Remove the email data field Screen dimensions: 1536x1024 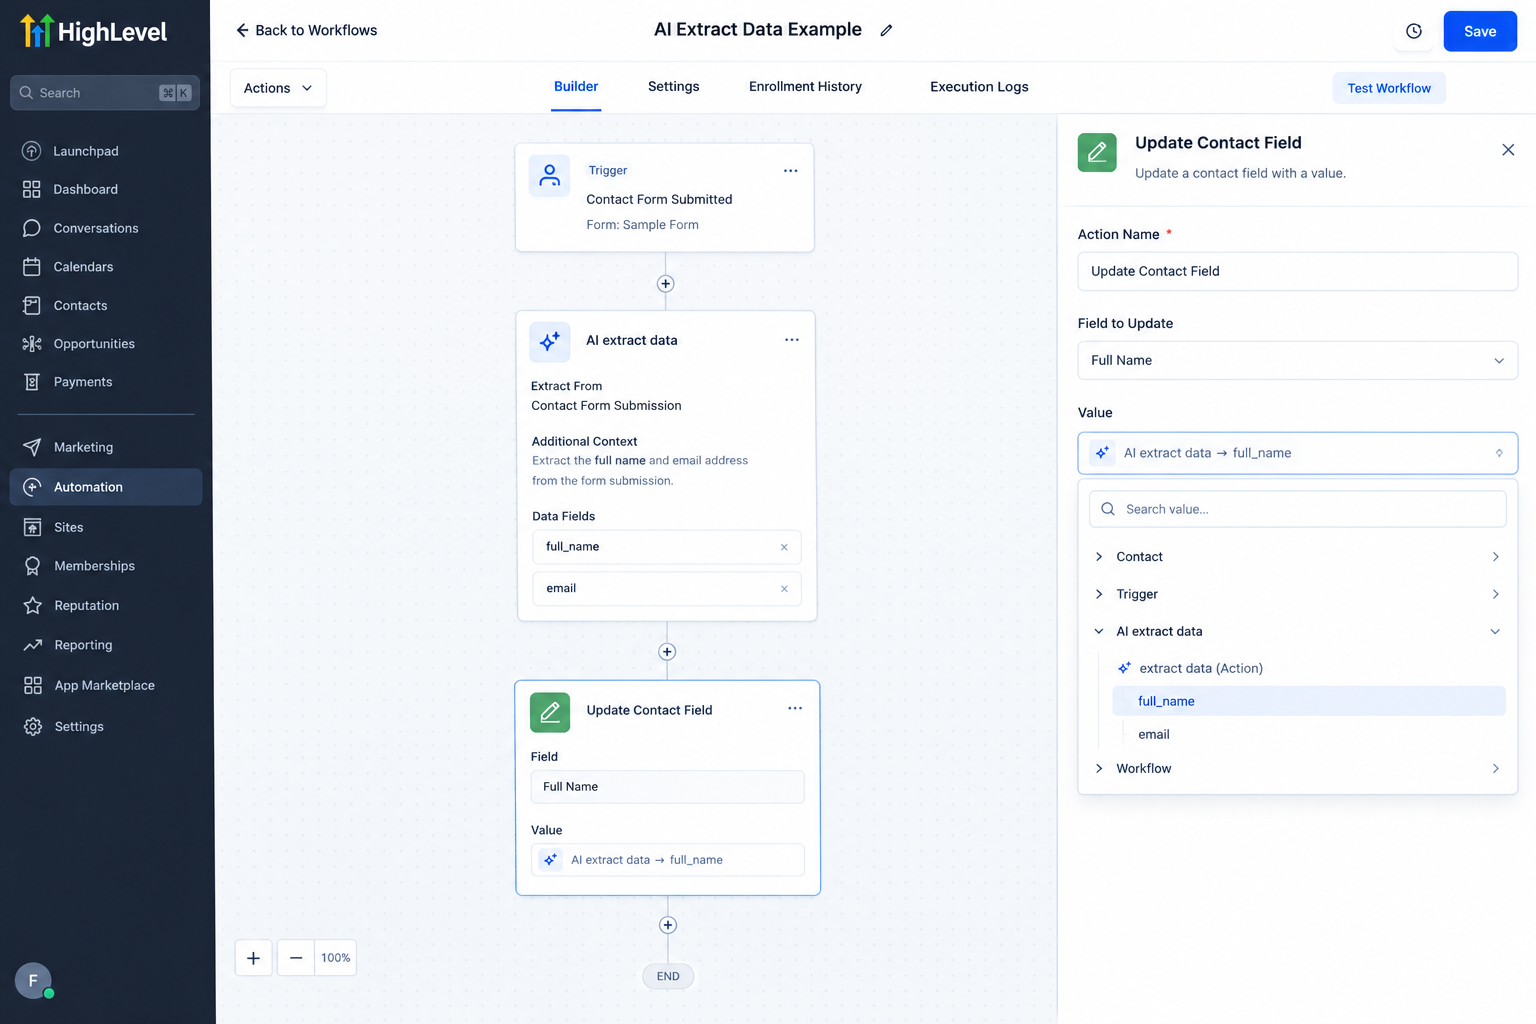(784, 589)
